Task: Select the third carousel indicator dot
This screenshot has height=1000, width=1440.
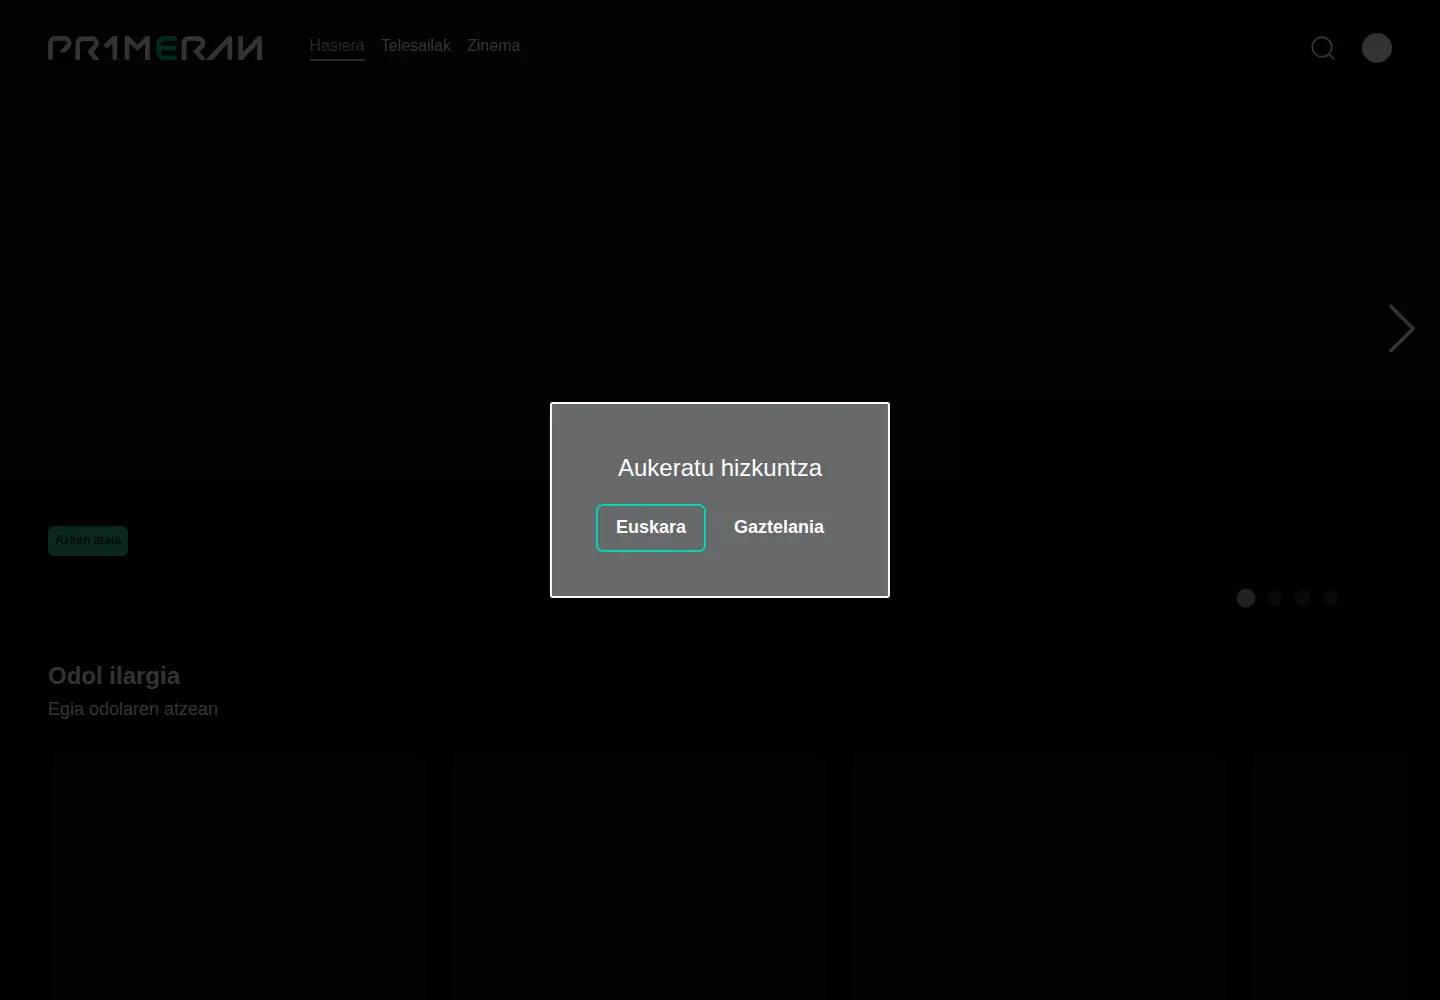Action: point(1302,598)
